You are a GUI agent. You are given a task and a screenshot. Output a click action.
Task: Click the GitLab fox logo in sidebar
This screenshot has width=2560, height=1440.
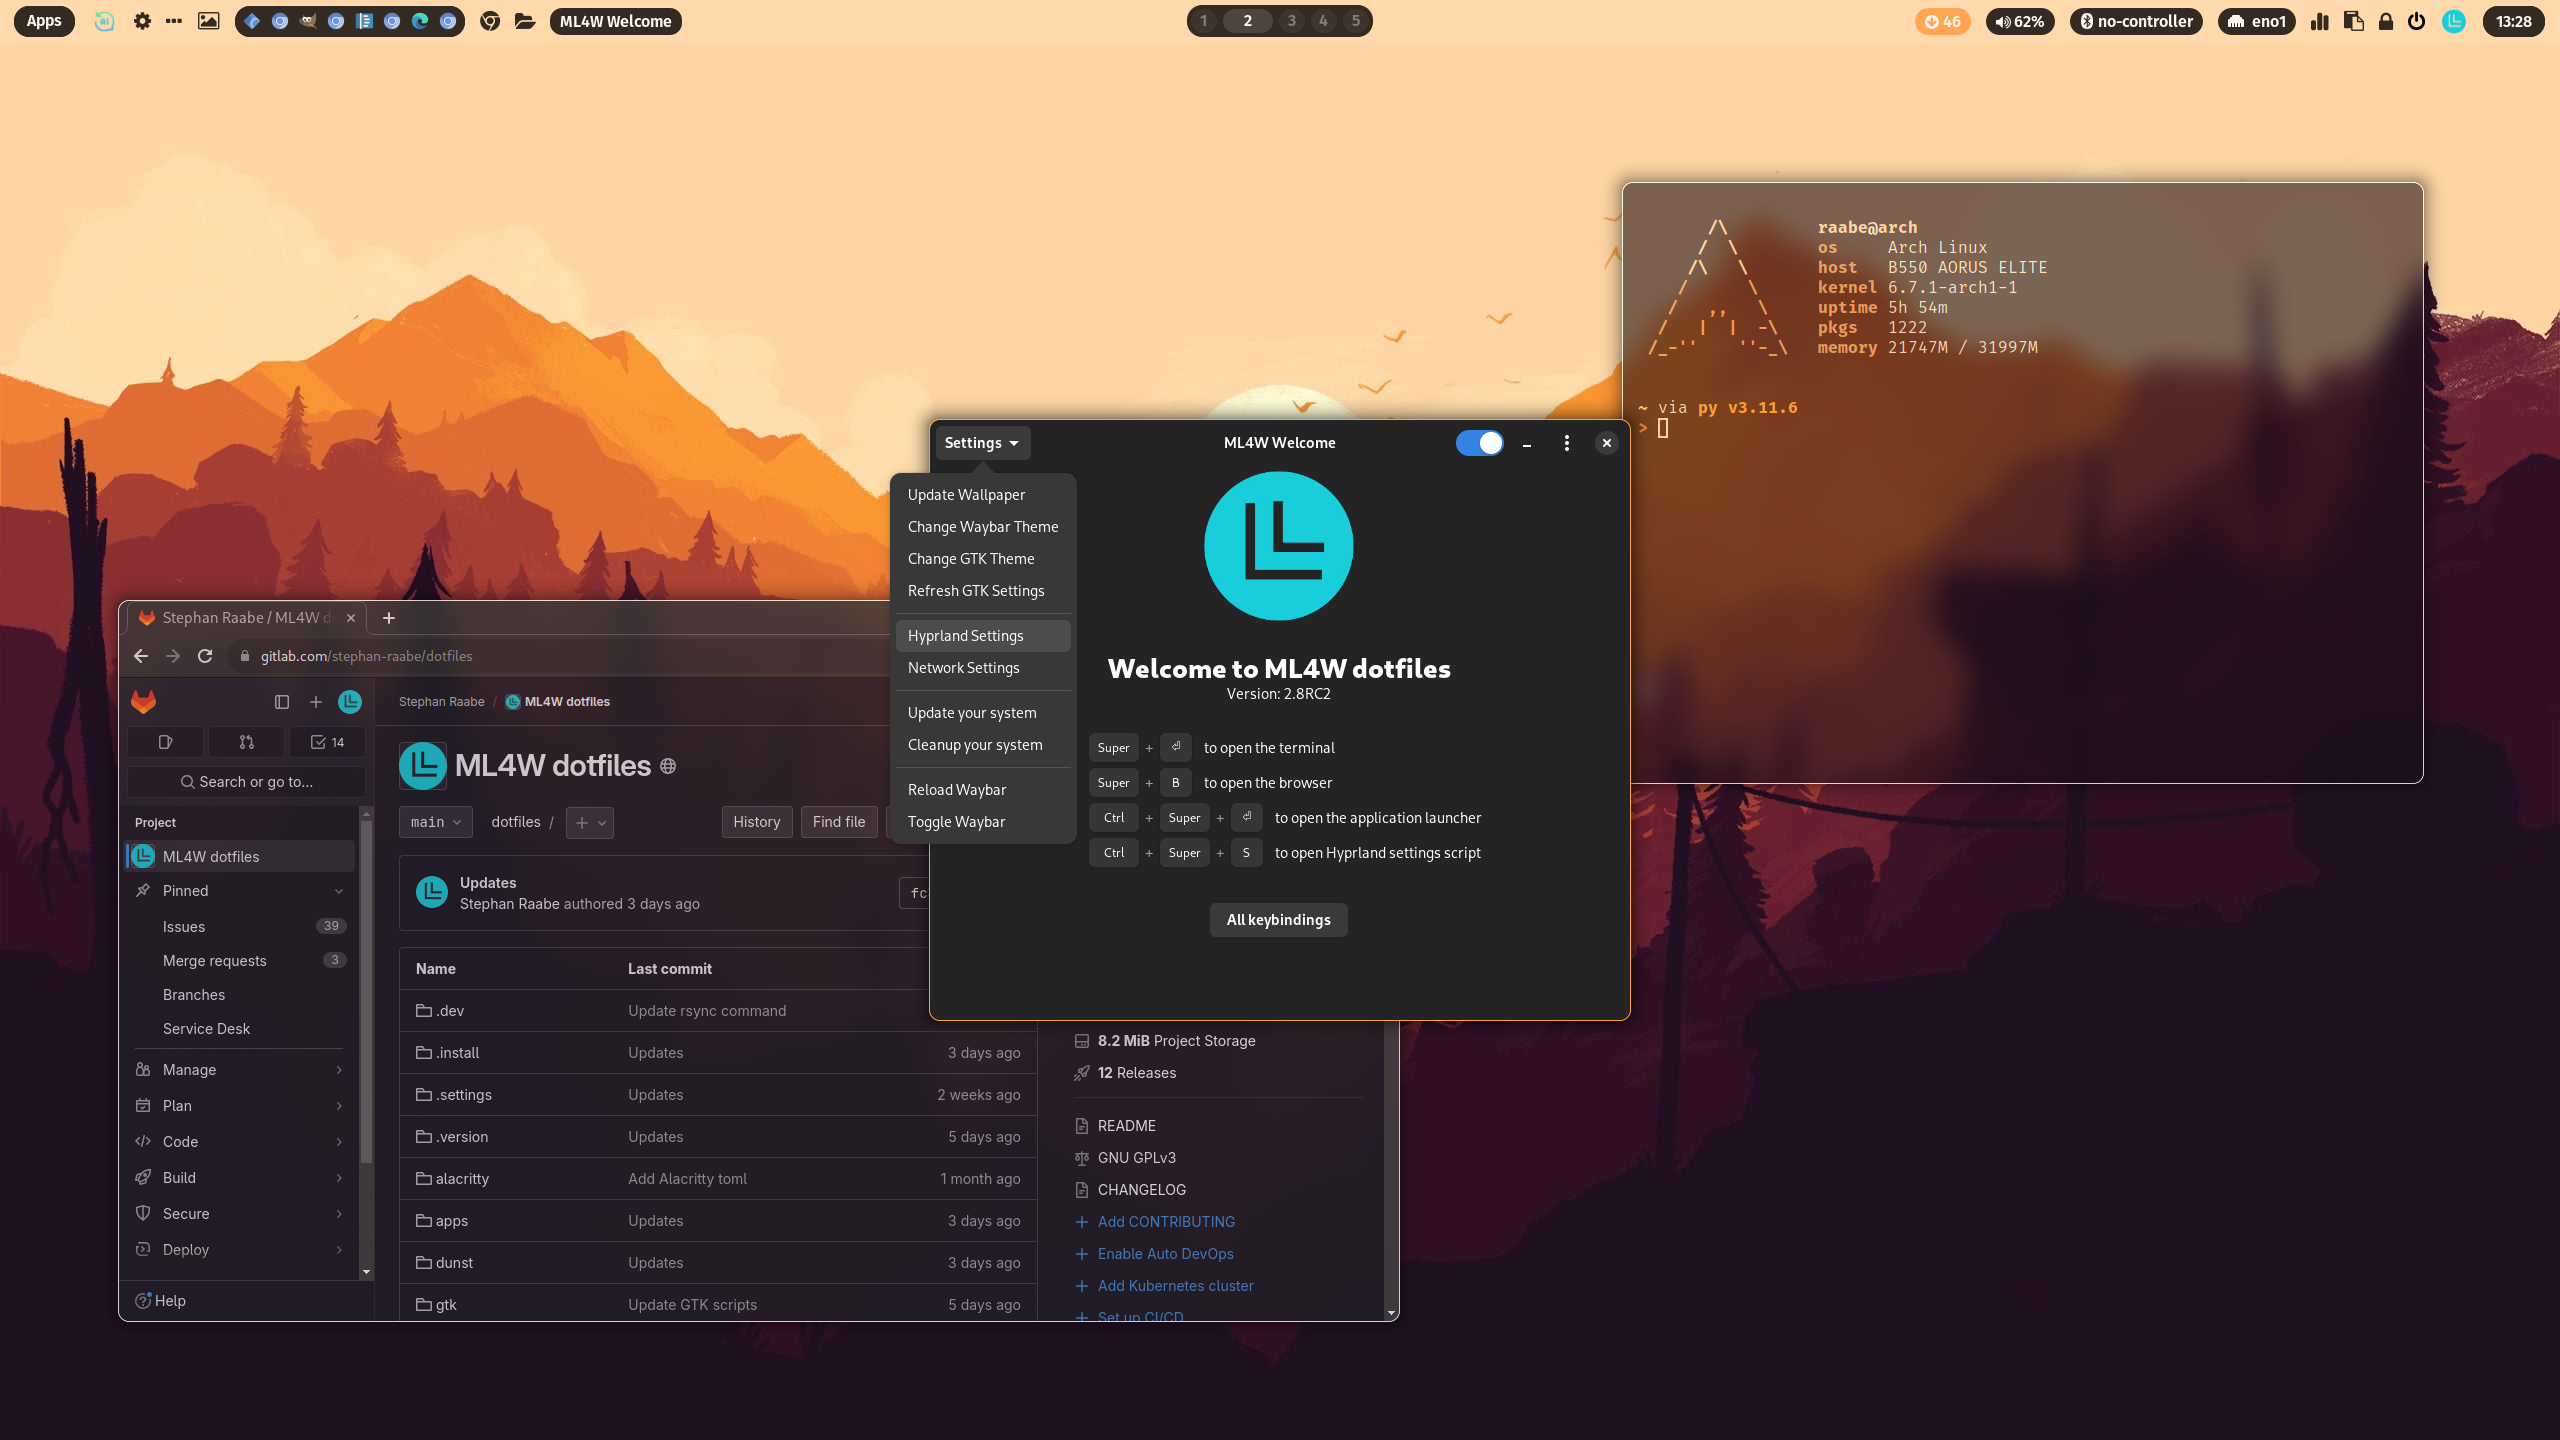[x=144, y=702]
